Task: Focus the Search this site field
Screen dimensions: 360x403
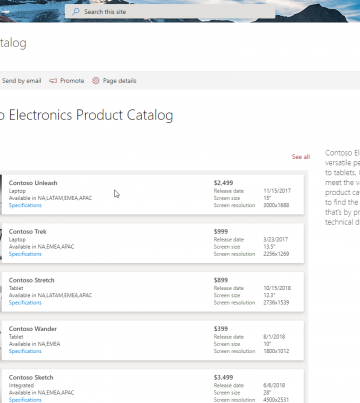Action: click(170, 12)
